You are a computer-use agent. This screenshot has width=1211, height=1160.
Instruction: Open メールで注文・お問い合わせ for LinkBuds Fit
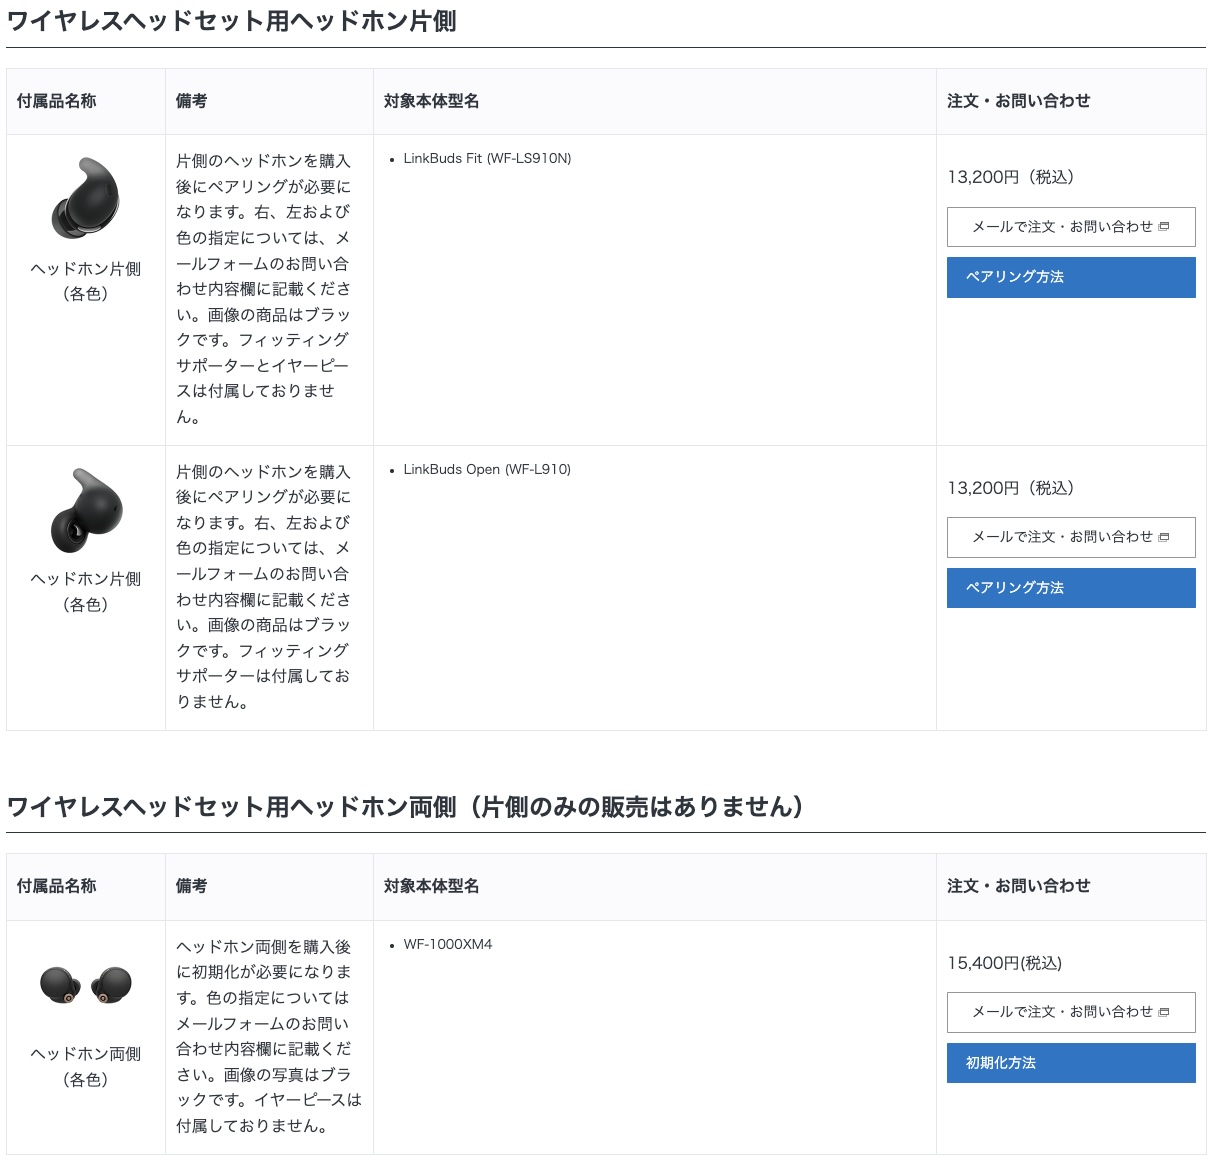click(1061, 227)
